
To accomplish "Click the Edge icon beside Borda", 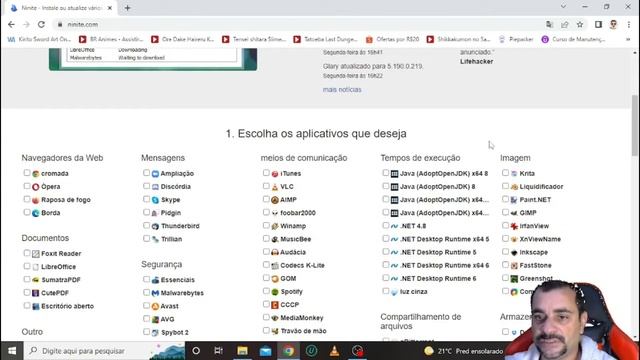I will tap(36, 213).
